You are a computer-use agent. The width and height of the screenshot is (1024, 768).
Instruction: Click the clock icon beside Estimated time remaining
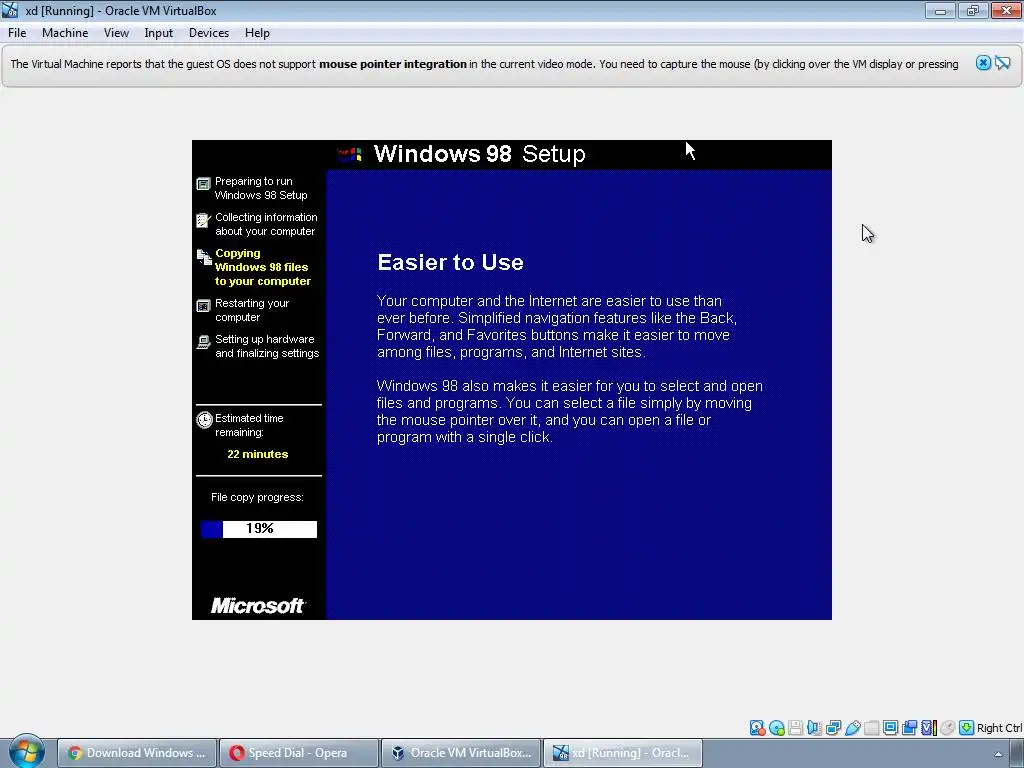tap(204, 419)
